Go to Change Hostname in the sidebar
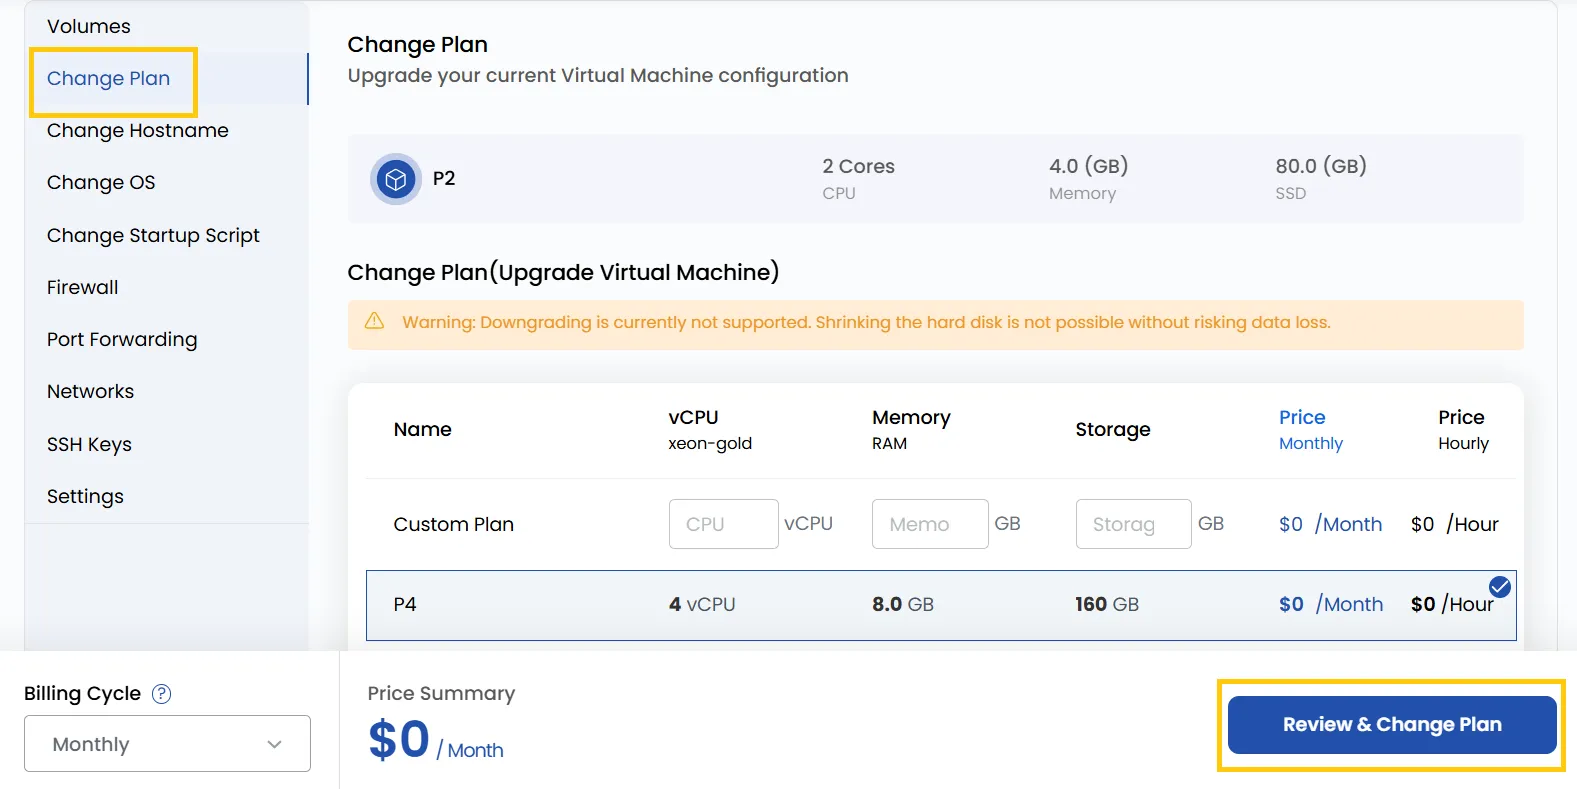Image resolution: width=1577 pixels, height=789 pixels. (x=138, y=130)
